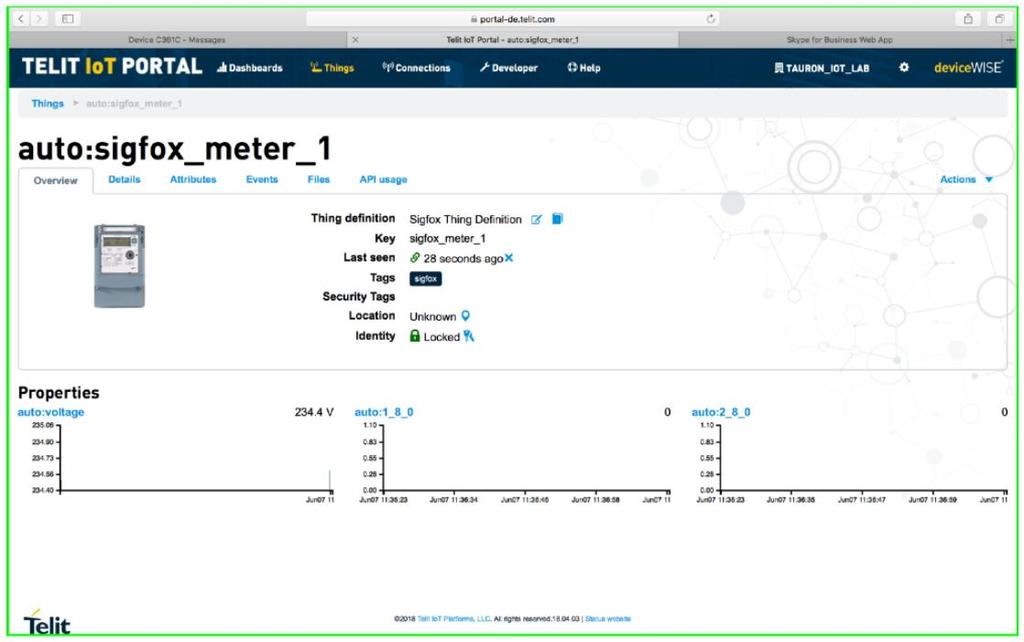Select the Files tab

pyautogui.click(x=319, y=180)
